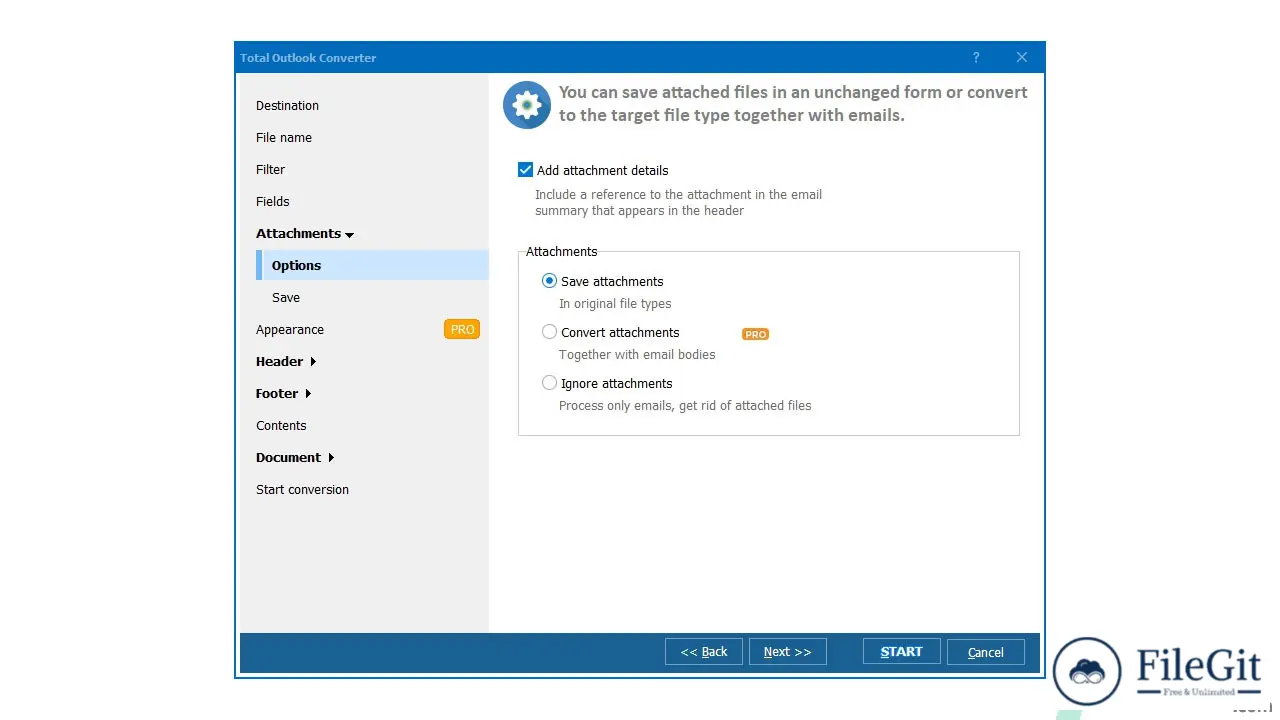The width and height of the screenshot is (1280, 720).
Task: Open the Destination page
Action: tap(287, 105)
